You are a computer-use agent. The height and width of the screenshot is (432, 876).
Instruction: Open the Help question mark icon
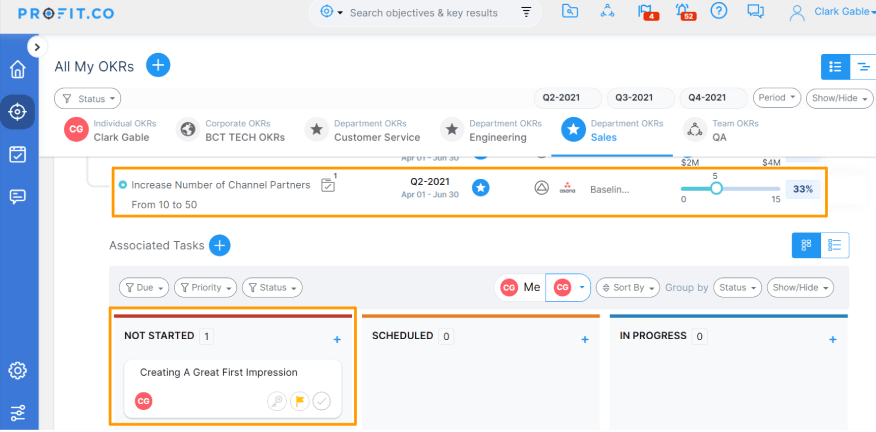point(718,11)
